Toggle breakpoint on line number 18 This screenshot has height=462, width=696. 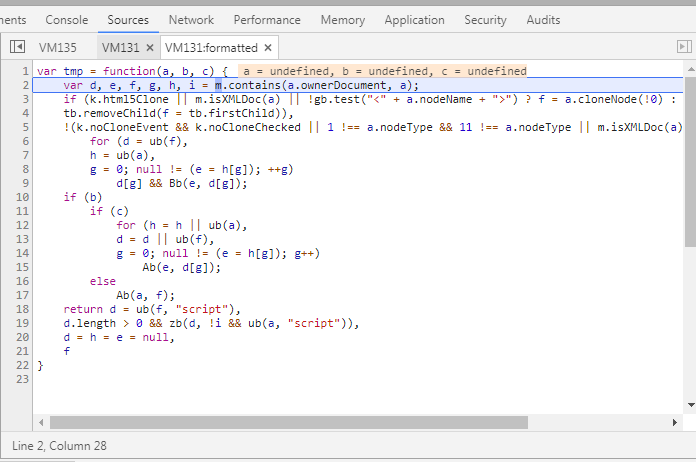[24, 309]
